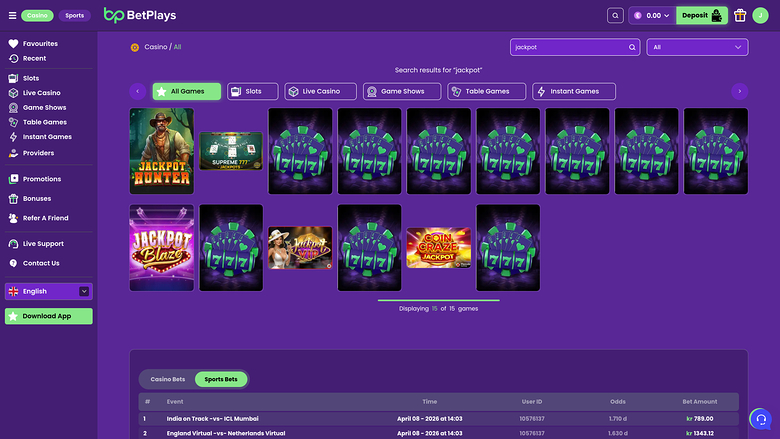Click the Odds column header
The image size is (780, 439).
click(x=618, y=402)
